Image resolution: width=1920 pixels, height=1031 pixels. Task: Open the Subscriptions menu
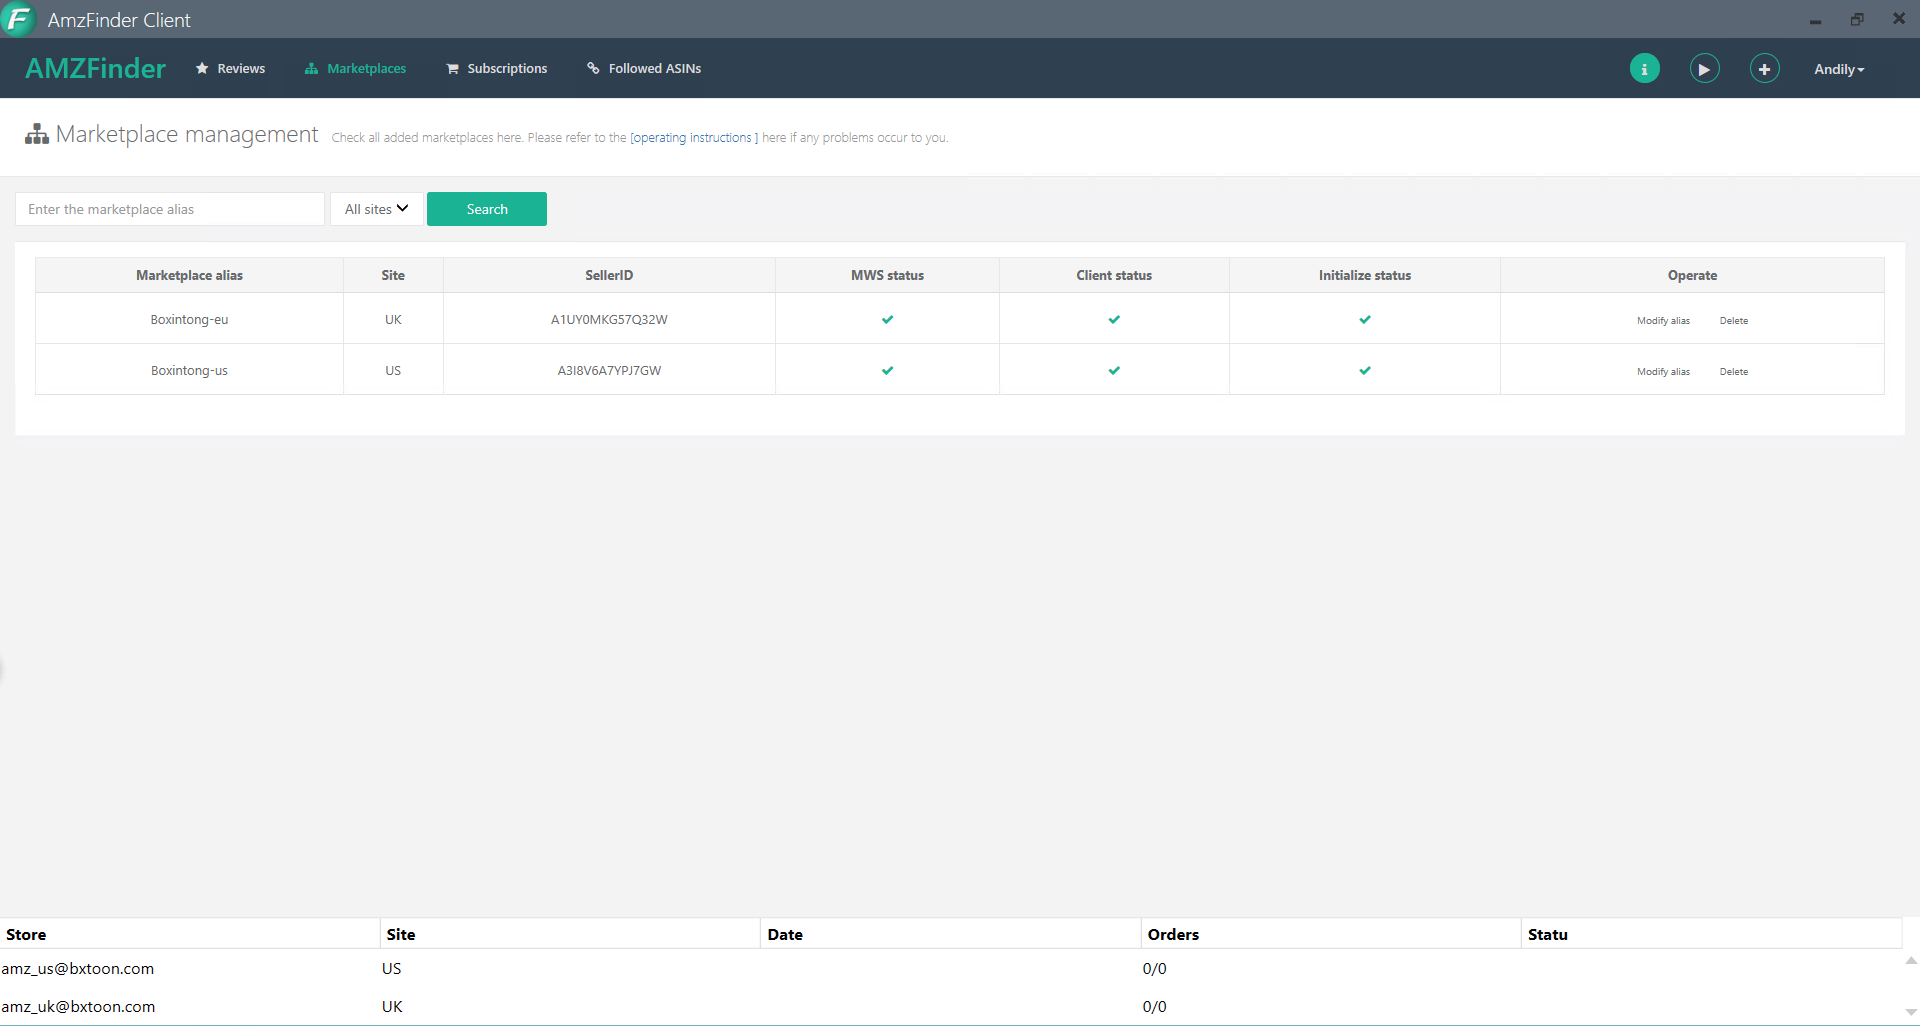pyautogui.click(x=497, y=69)
